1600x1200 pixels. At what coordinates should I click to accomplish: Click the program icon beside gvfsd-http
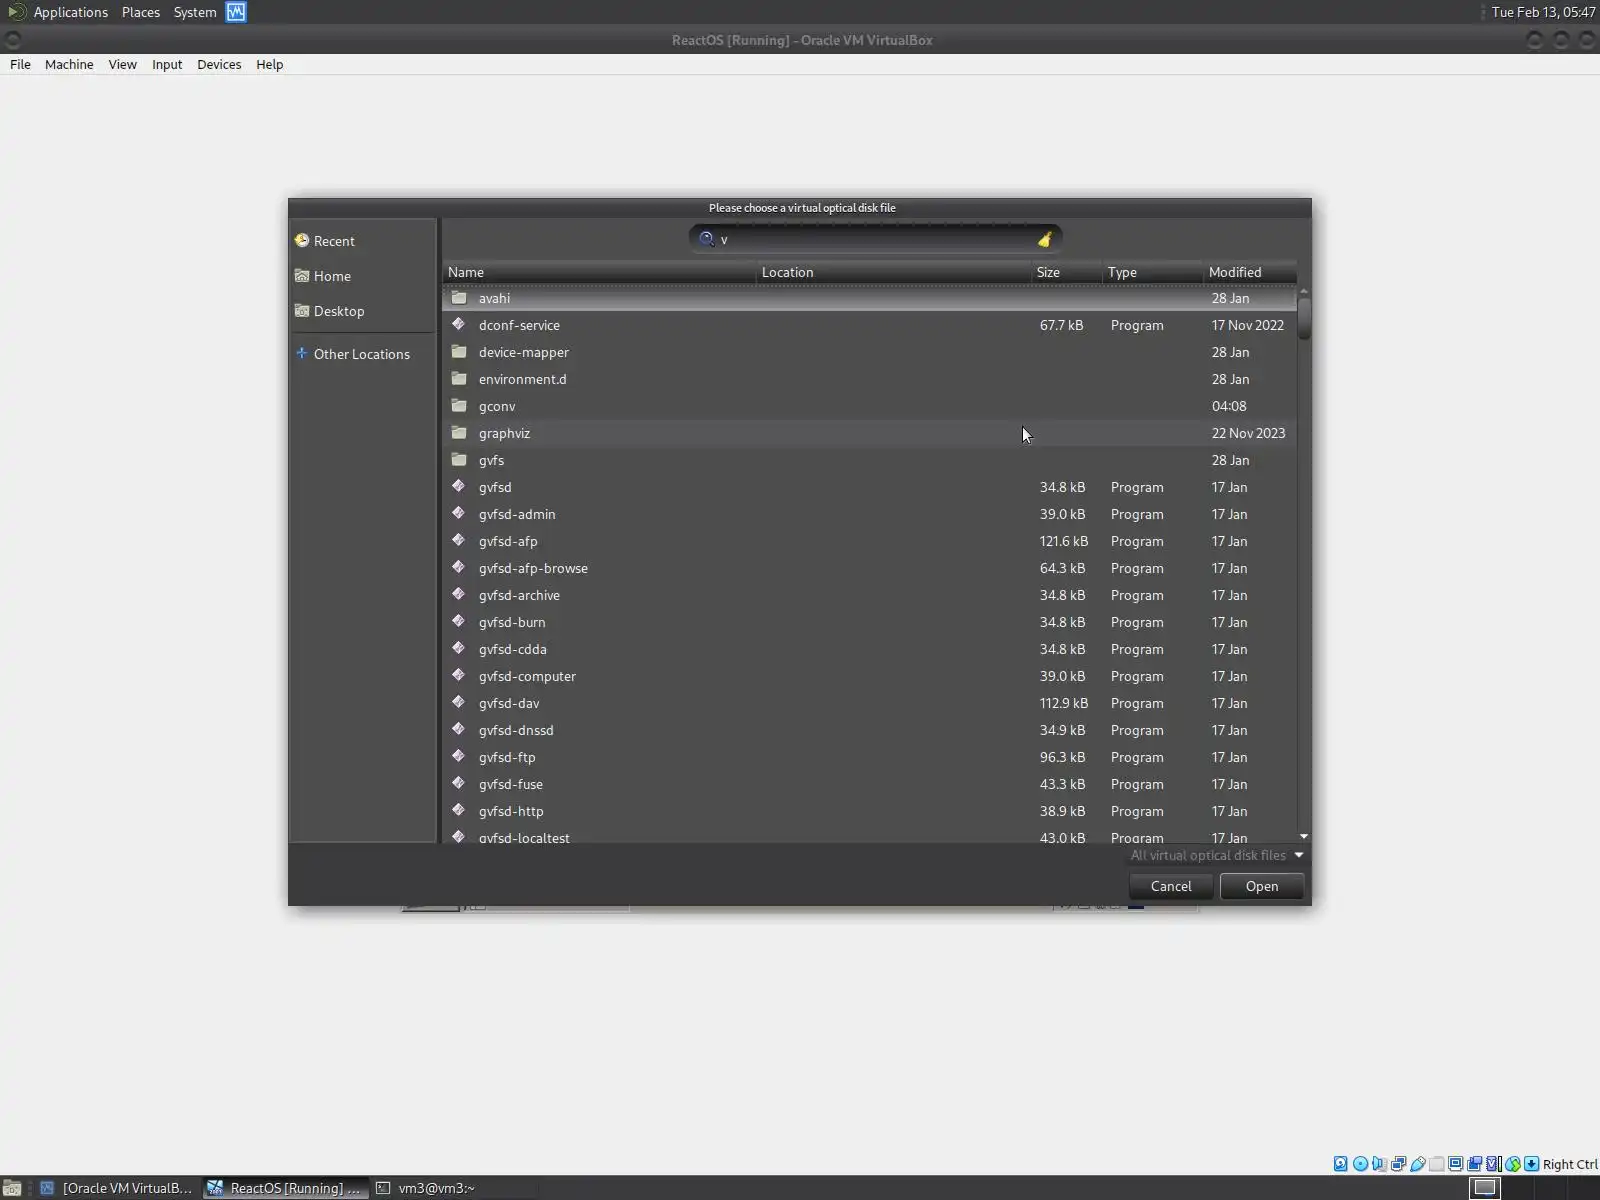click(459, 810)
